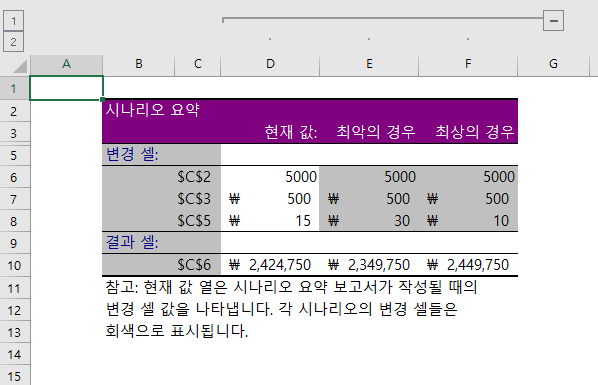Screen dimensions: 598x385
Task: Click outline level 2 button
Action: (x=13, y=42)
